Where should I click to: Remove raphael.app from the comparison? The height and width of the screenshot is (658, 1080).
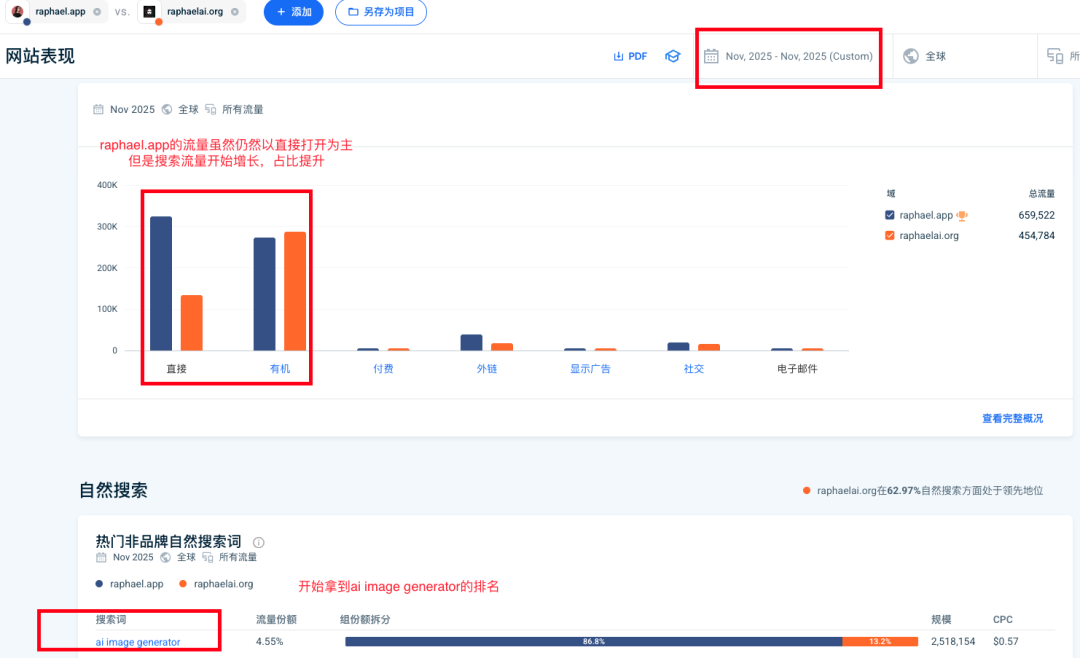click(97, 12)
